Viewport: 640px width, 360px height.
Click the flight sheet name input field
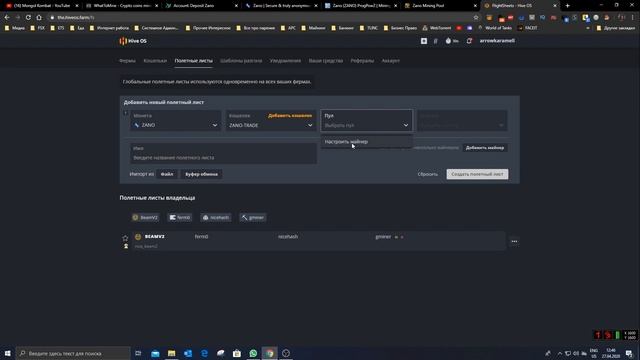[223, 153]
